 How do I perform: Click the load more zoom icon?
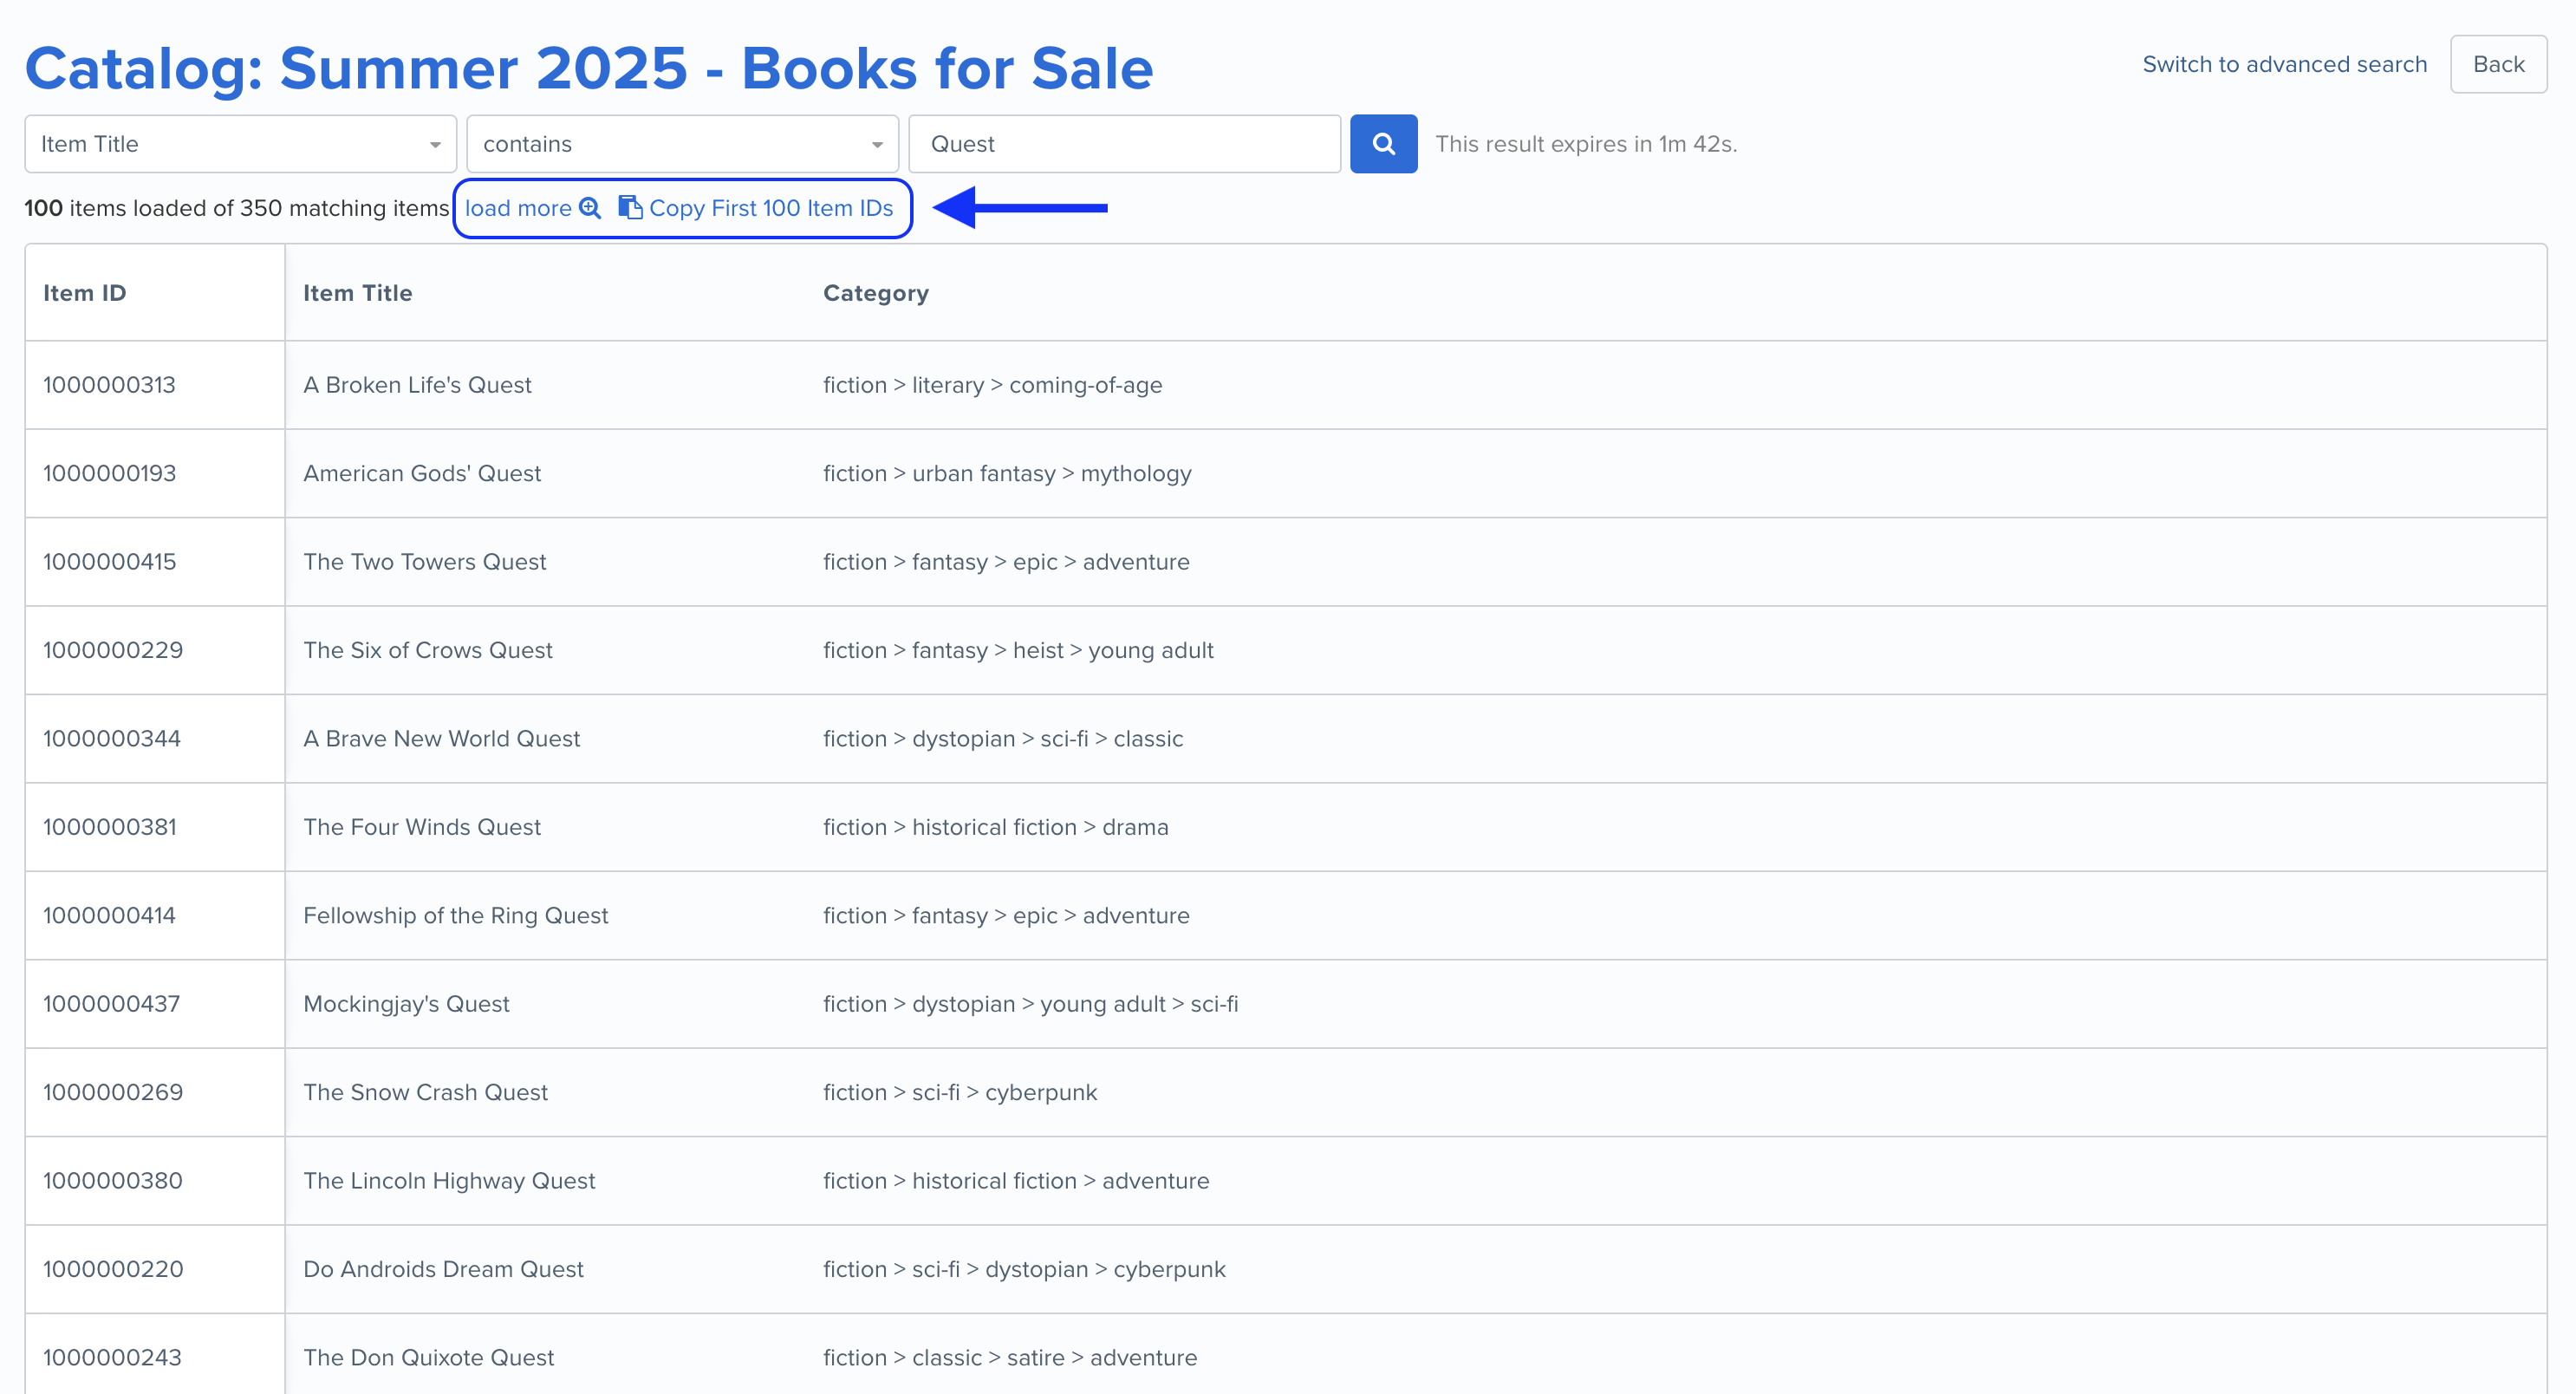coord(590,208)
